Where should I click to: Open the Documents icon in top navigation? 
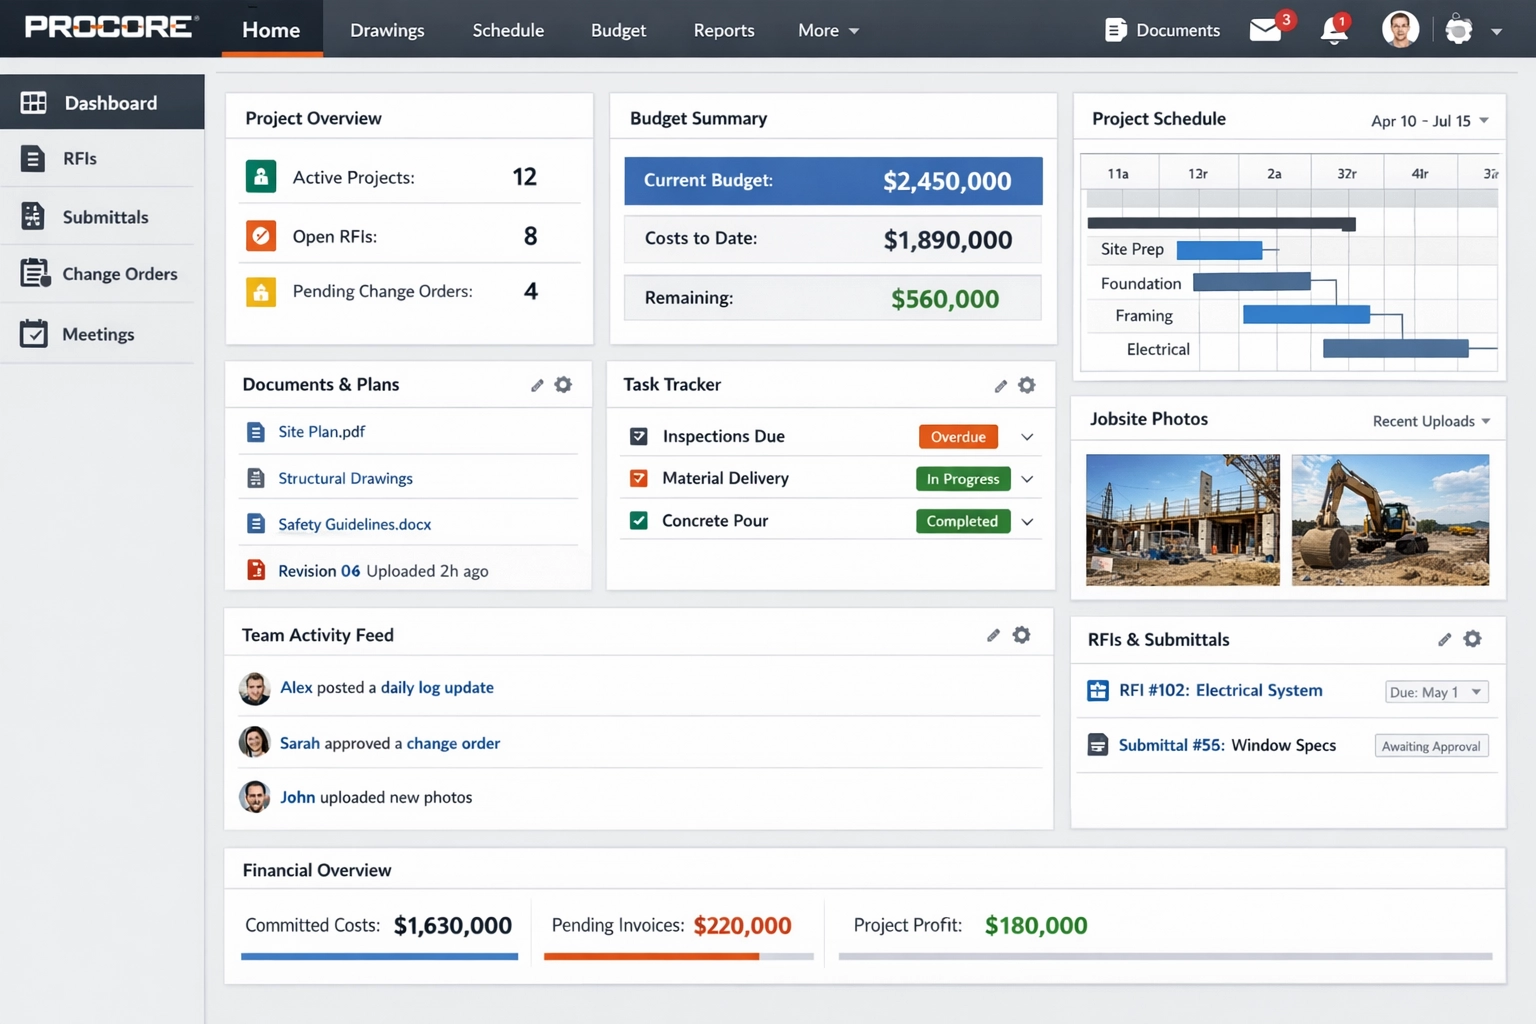pyautogui.click(x=1114, y=29)
